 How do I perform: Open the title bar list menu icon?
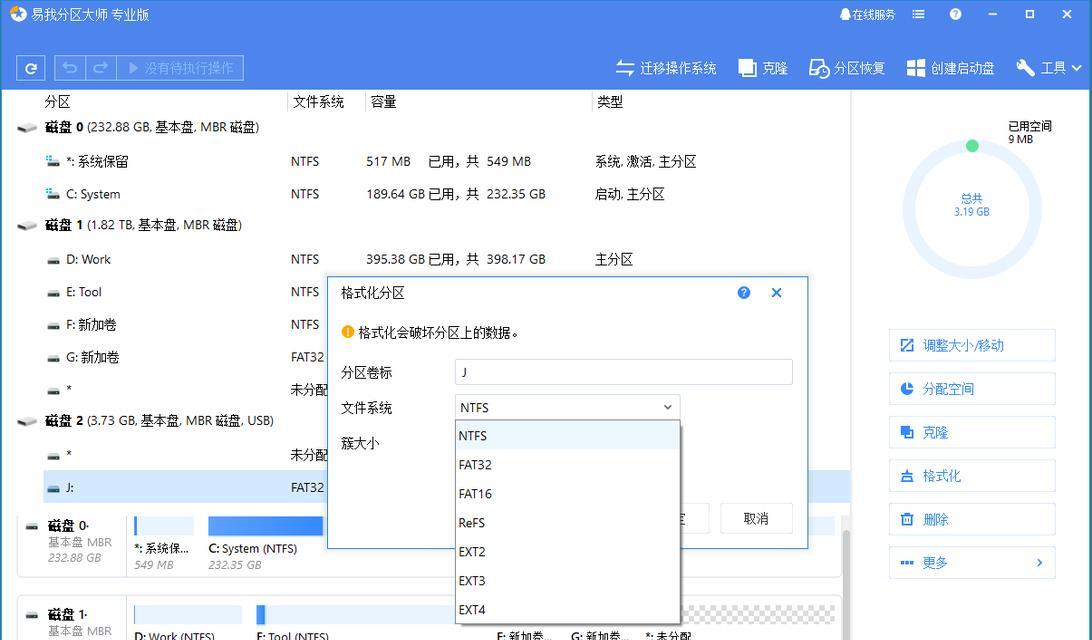point(919,15)
